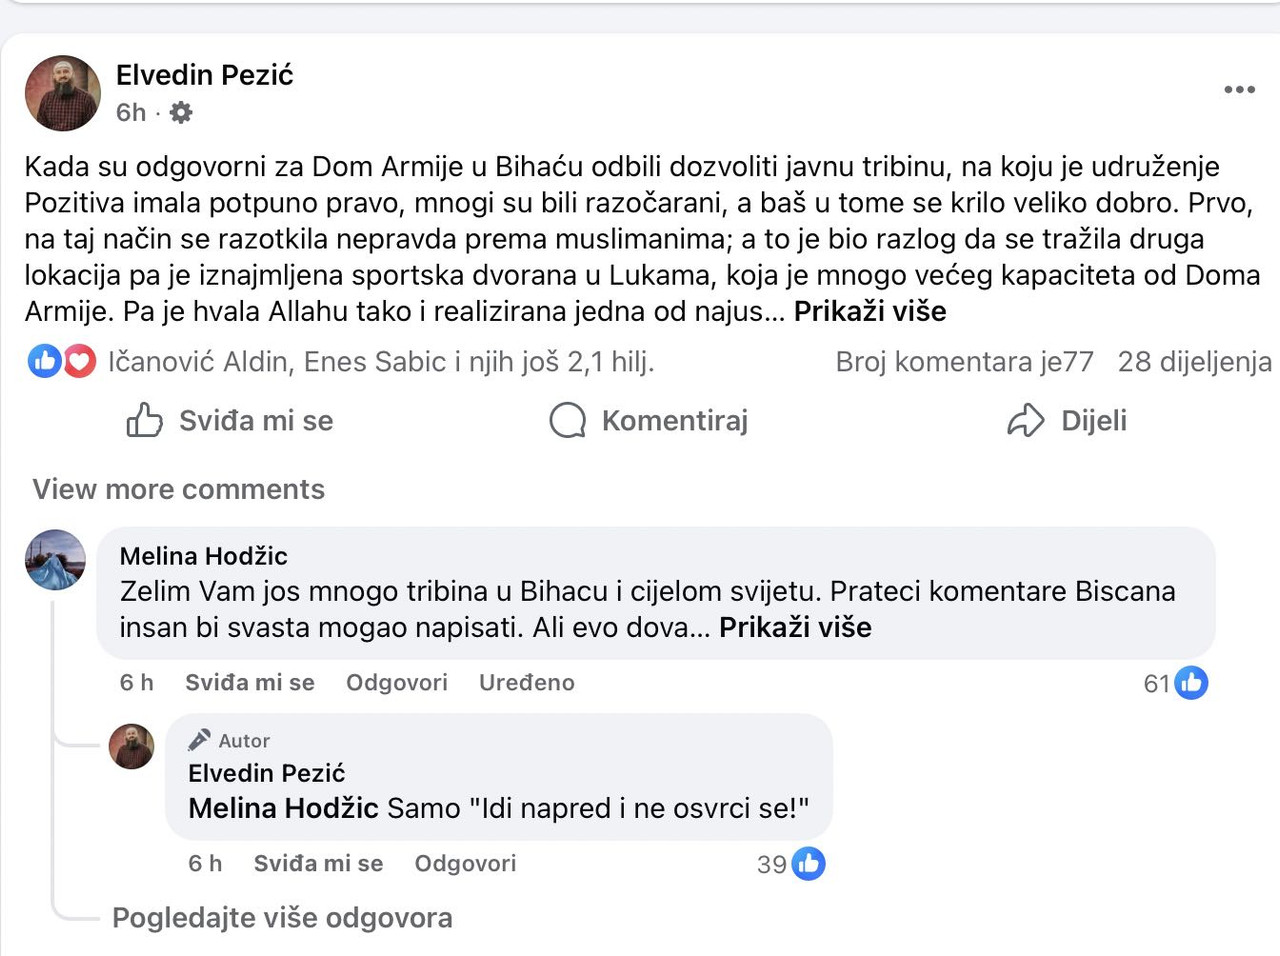Expand post text with Prikaži više
Screen dimensions: 1280x956
tap(870, 311)
